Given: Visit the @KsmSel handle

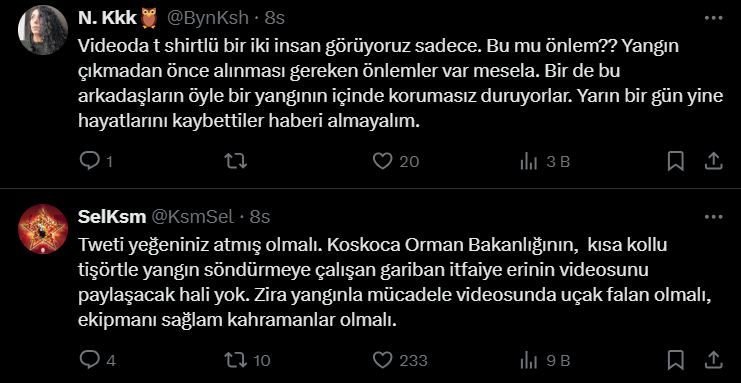Looking at the screenshot, I should (x=192, y=217).
